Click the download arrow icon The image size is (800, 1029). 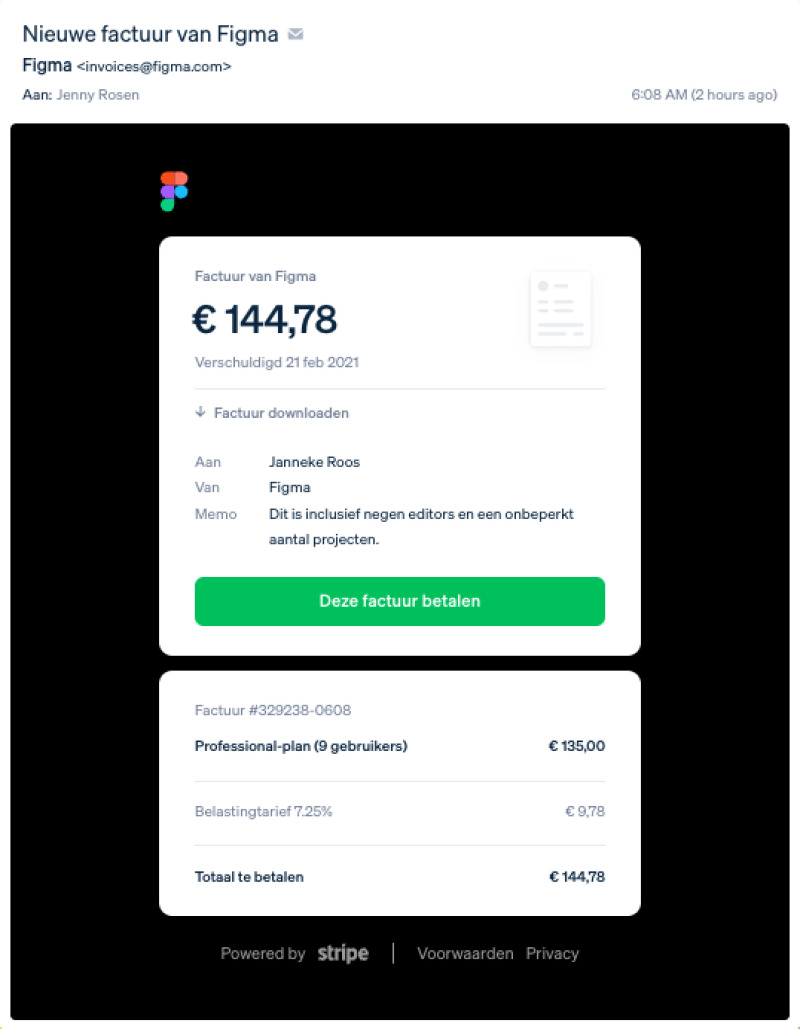(x=201, y=412)
